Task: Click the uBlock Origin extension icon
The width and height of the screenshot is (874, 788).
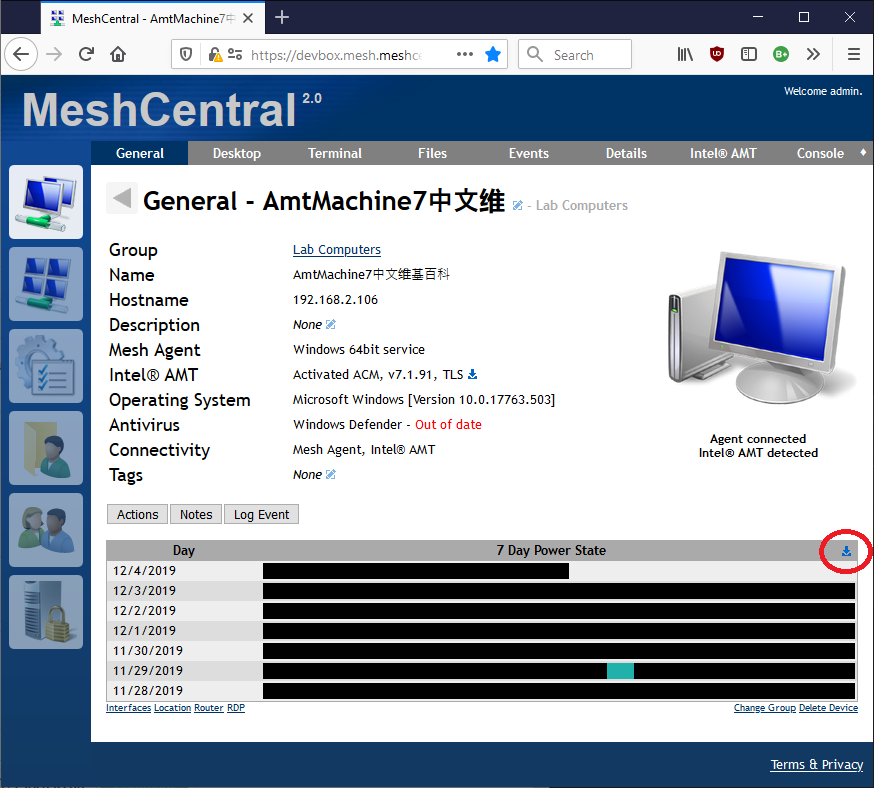Action: tap(717, 54)
